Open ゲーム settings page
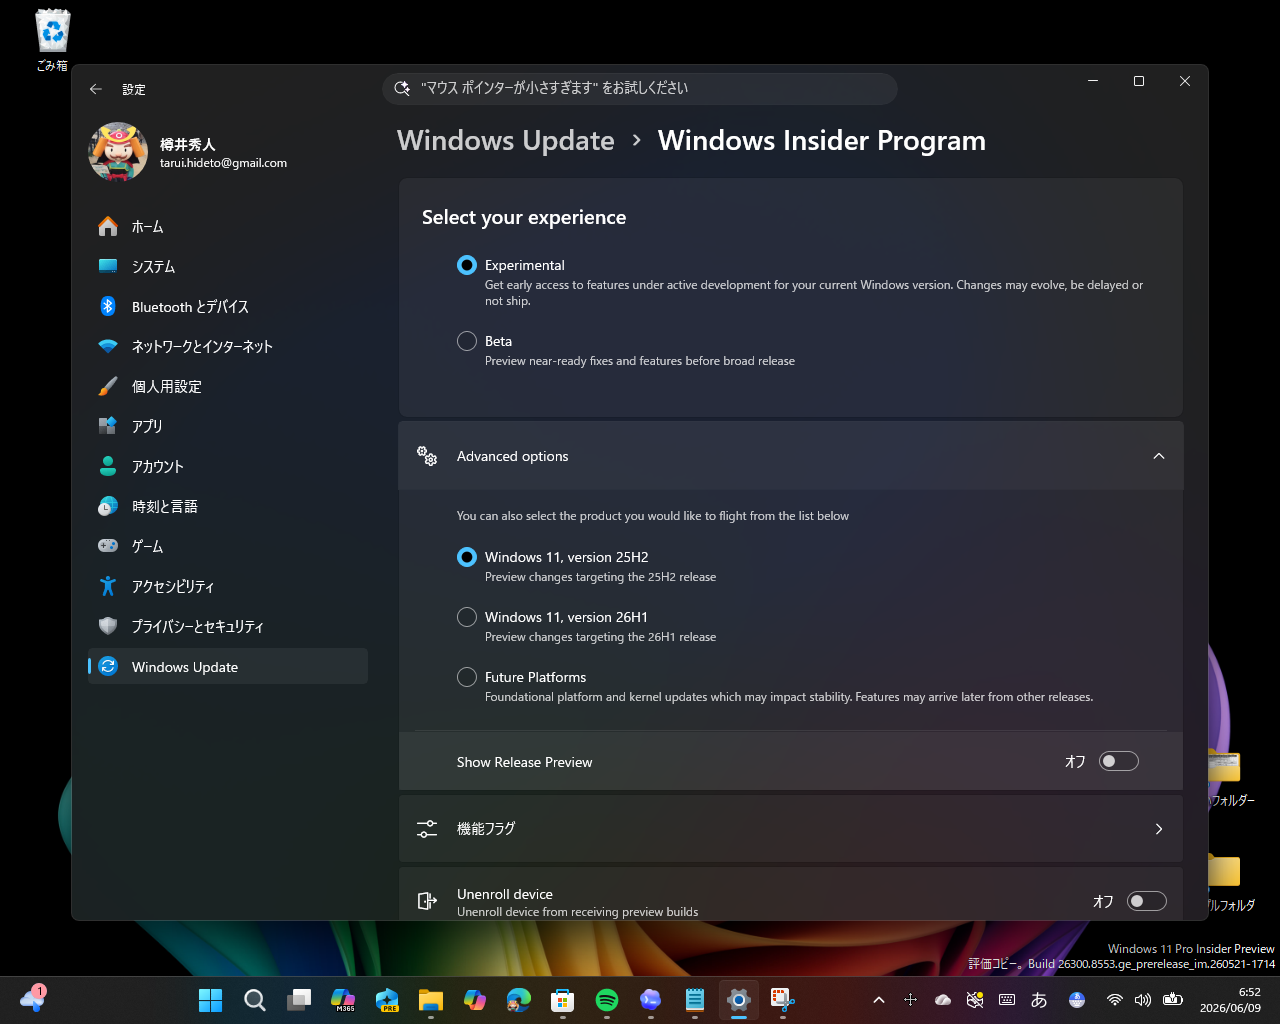This screenshot has width=1280, height=1024. (228, 547)
